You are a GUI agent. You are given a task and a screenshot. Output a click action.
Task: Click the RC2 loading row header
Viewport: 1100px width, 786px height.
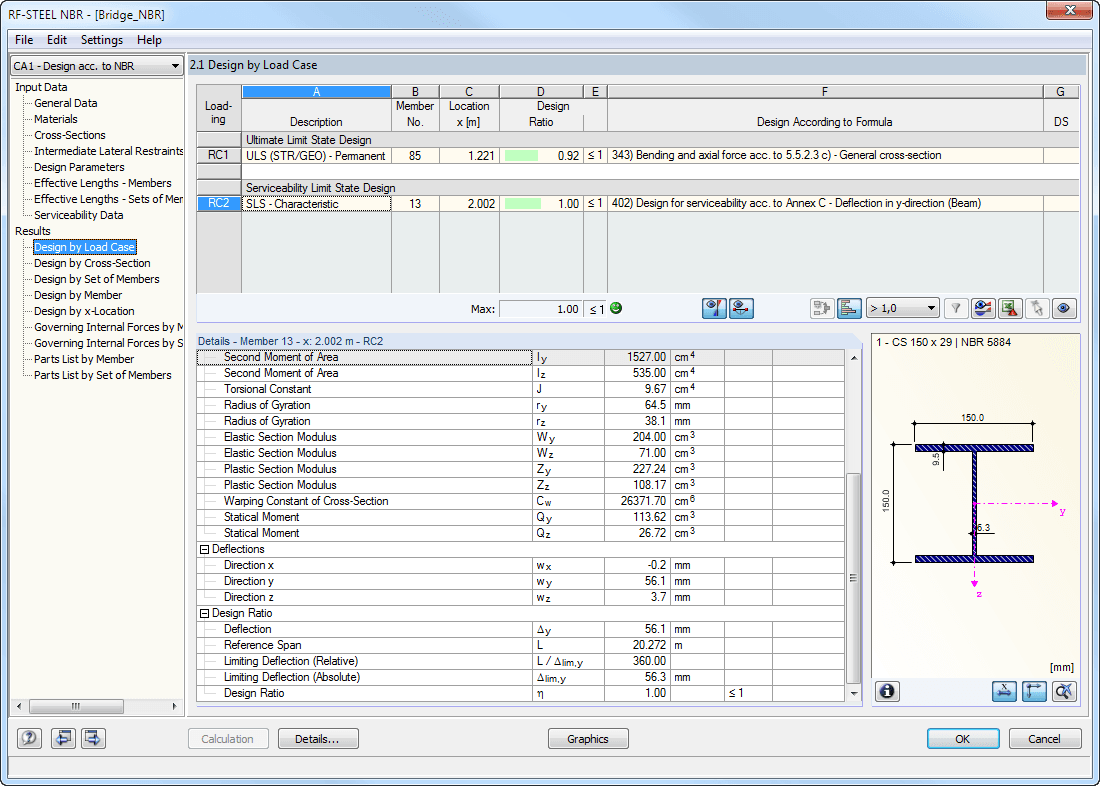tap(218, 204)
